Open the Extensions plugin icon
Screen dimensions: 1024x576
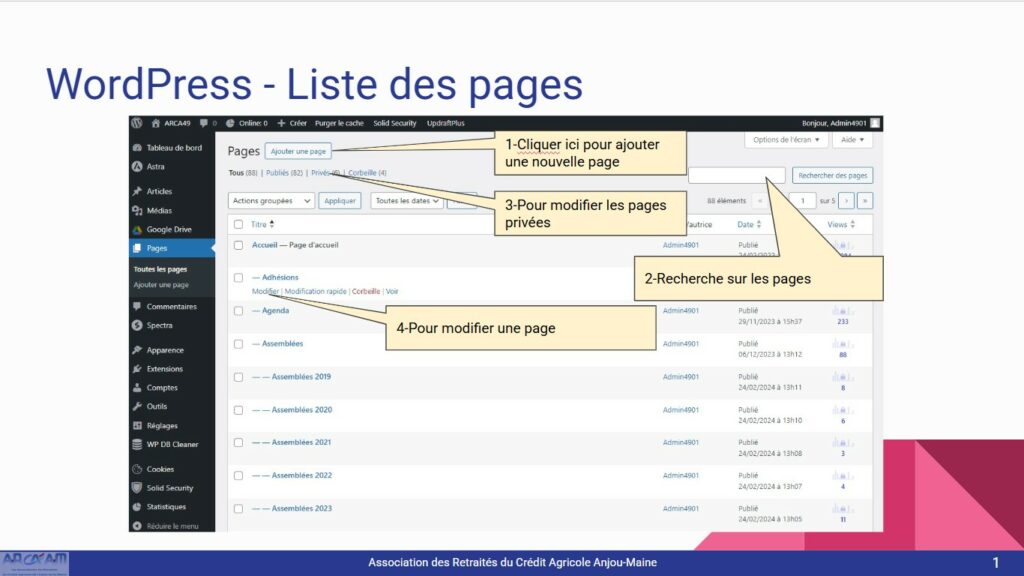click(137, 368)
